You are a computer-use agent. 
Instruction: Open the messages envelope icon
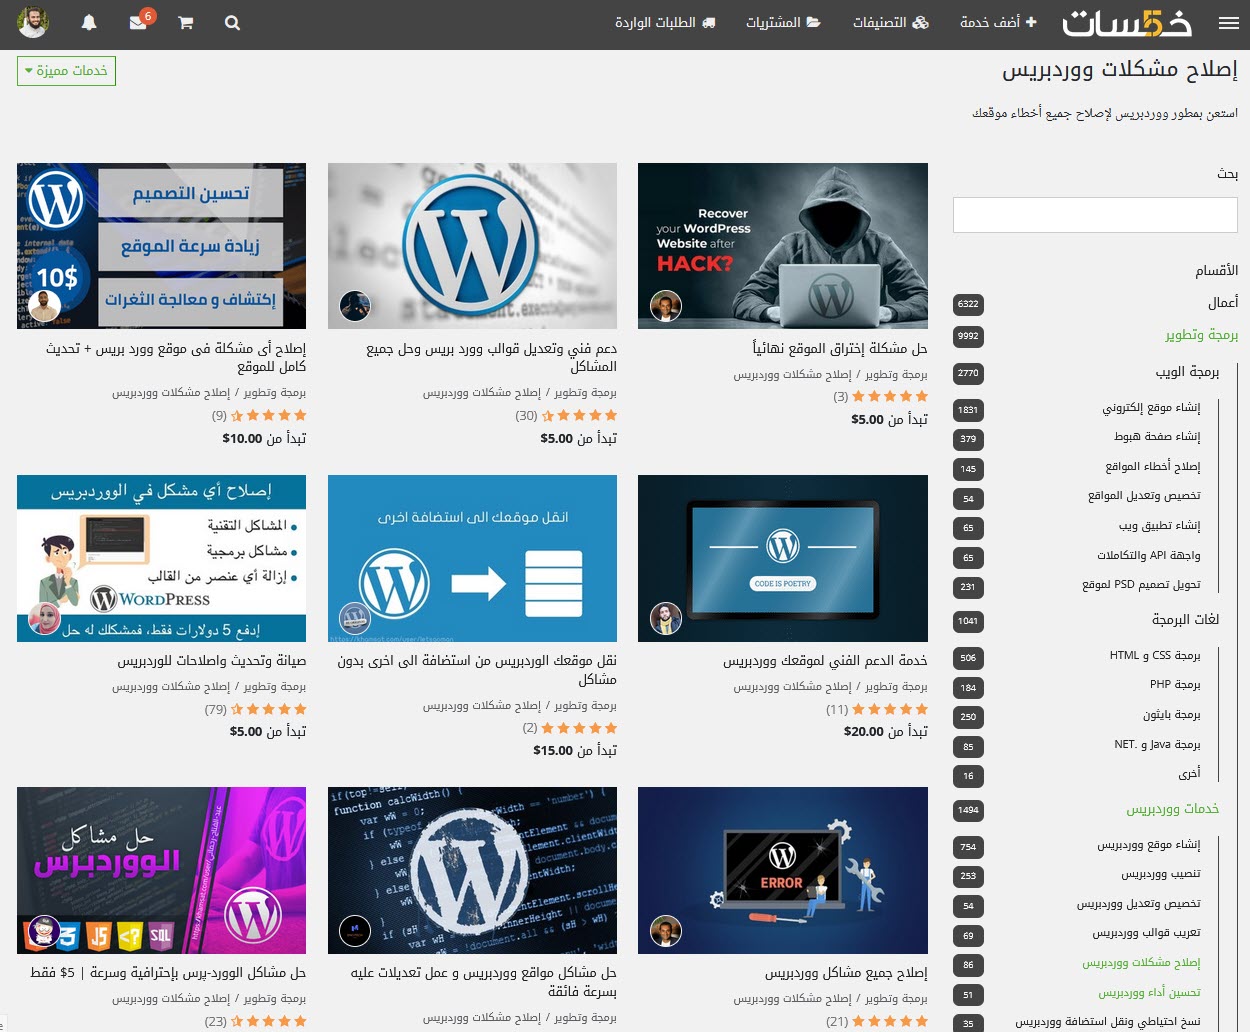(x=138, y=23)
